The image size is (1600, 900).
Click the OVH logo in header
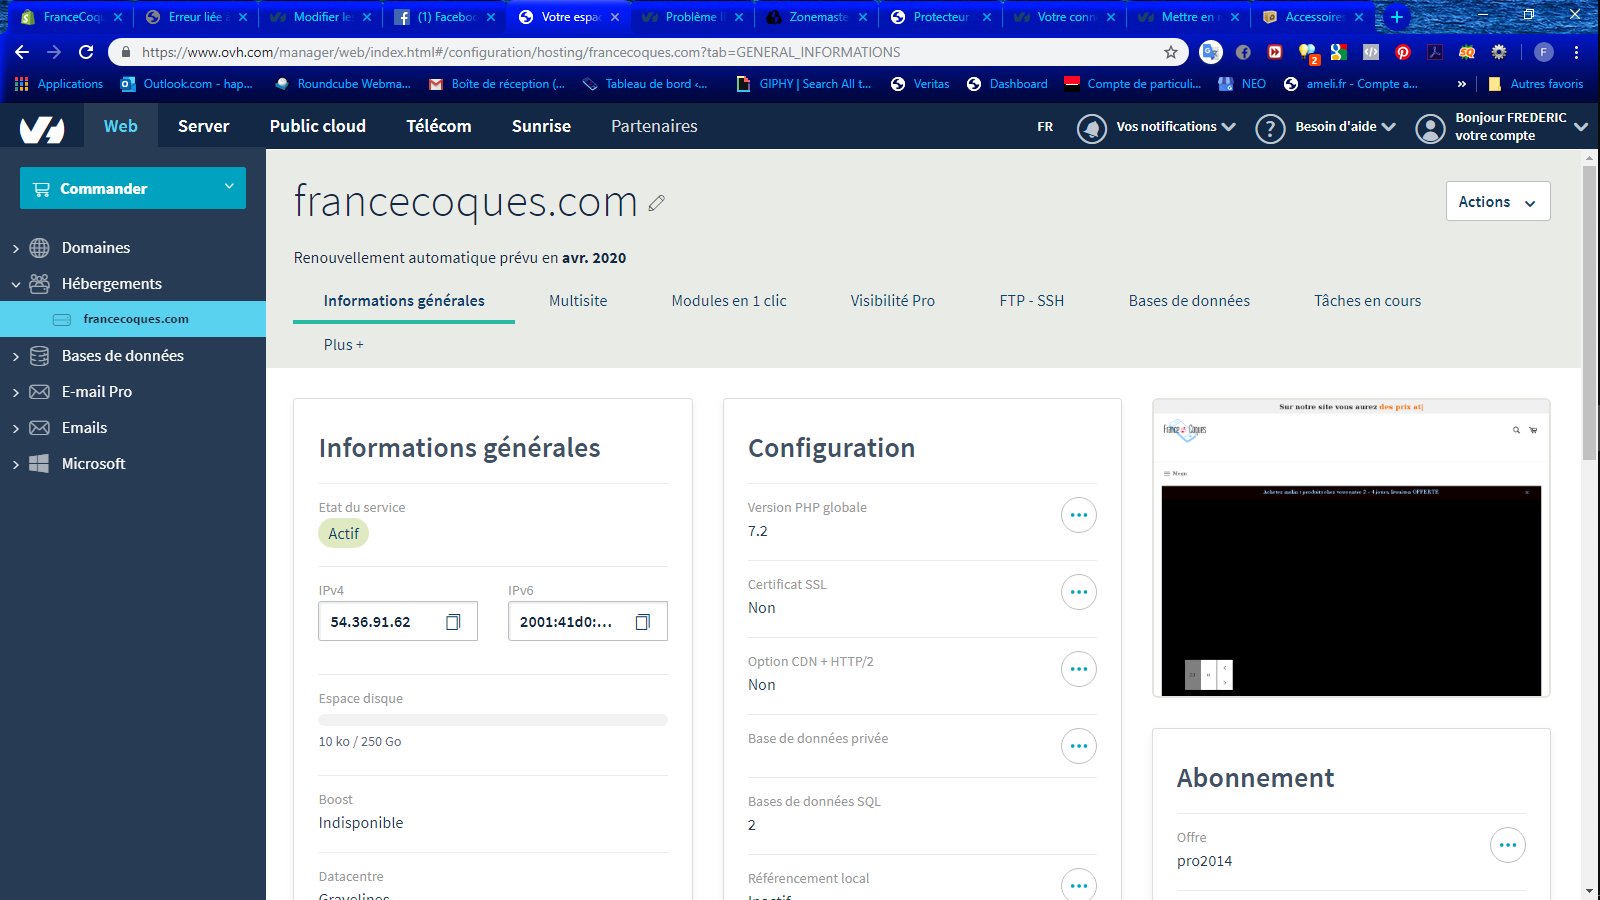[x=42, y=127]
